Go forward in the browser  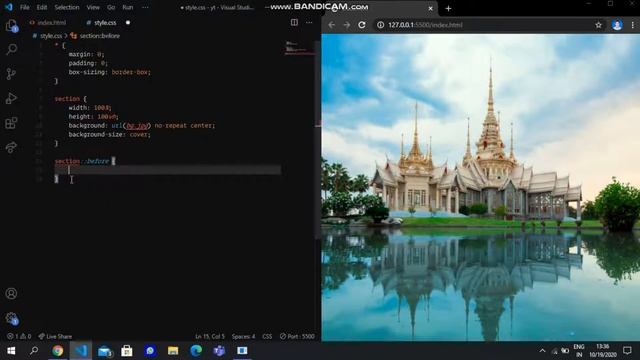[347, 25]
